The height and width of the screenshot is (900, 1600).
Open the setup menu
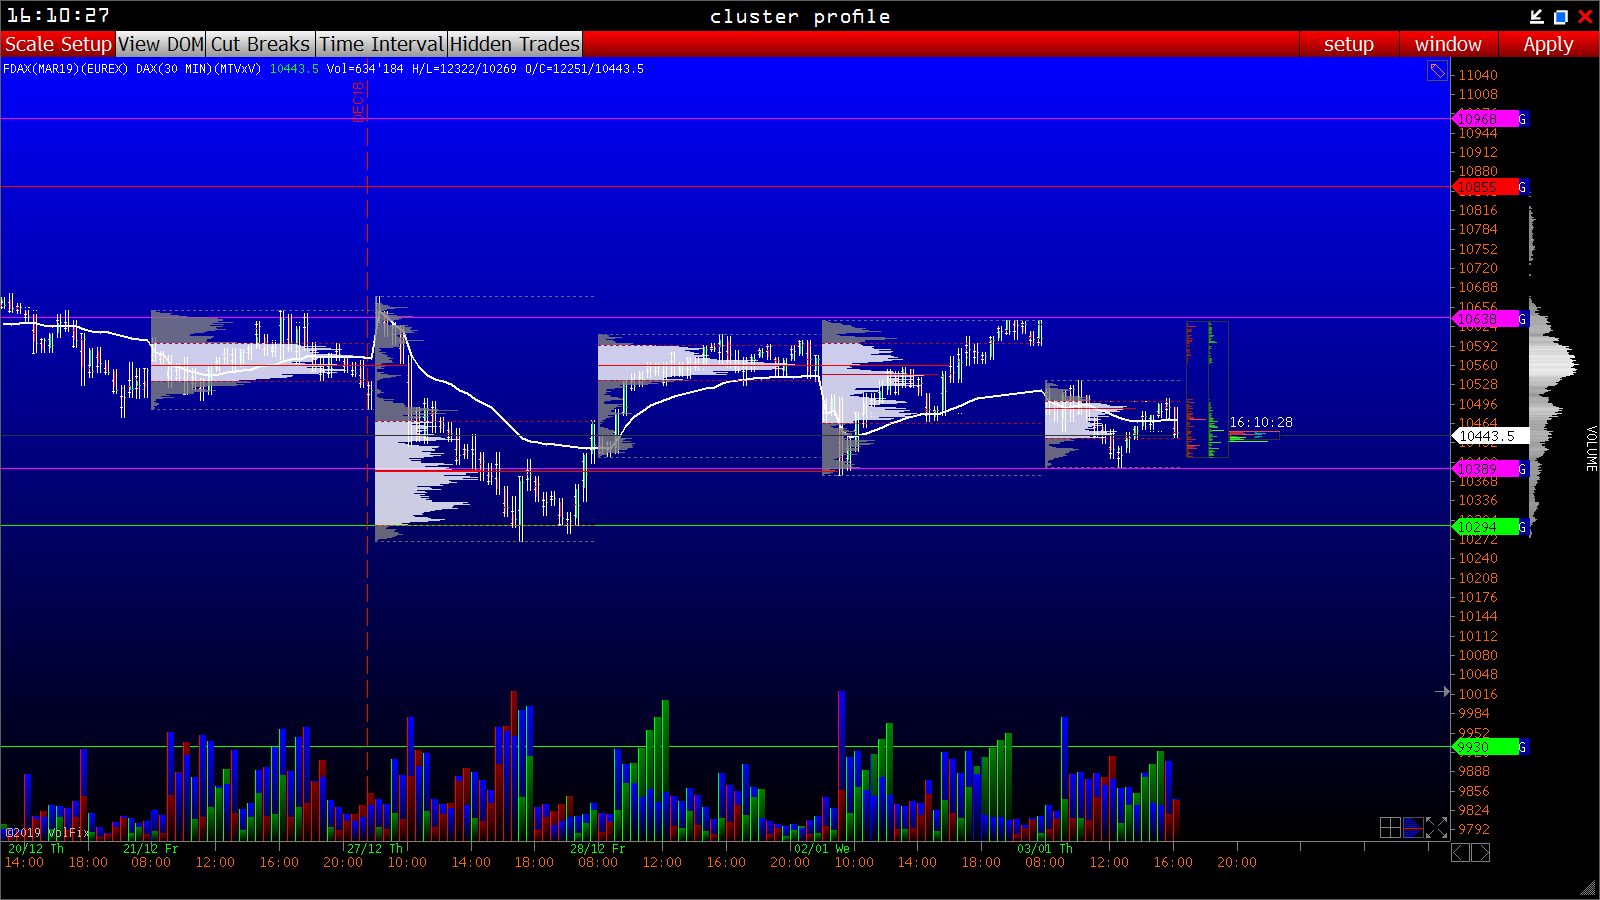click(1348, 44)
